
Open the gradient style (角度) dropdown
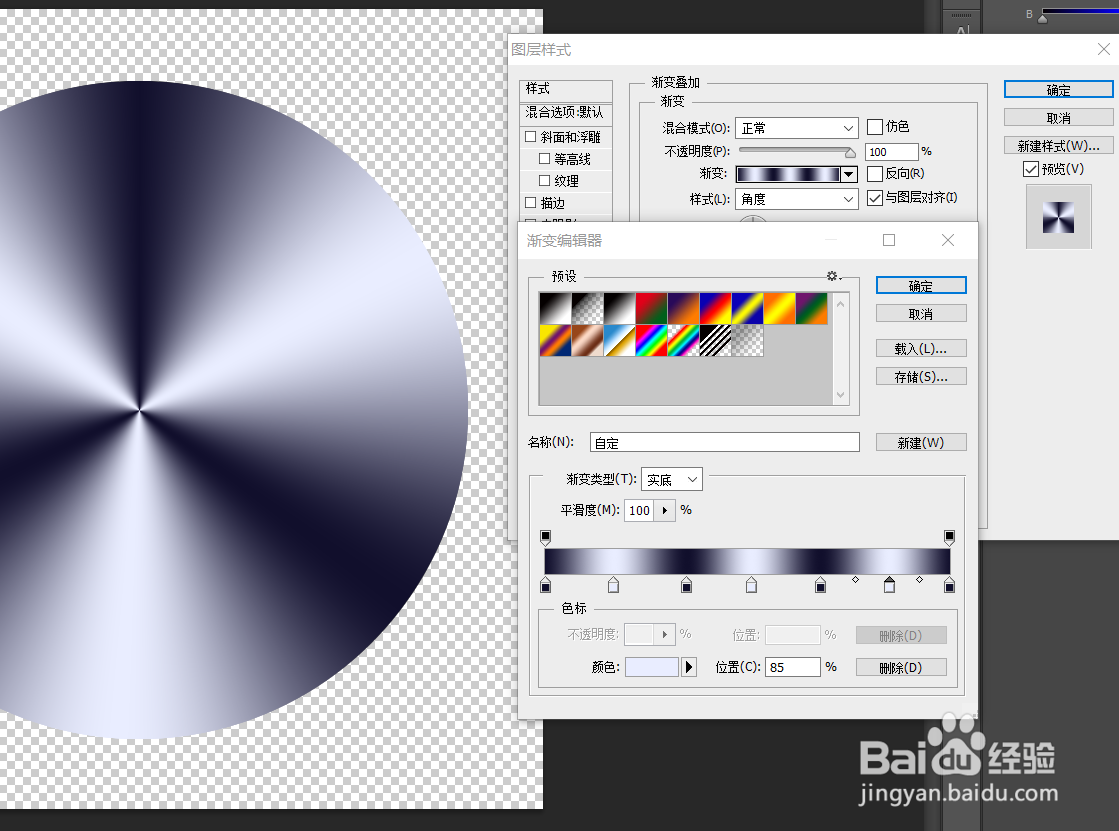click(796, 199)
